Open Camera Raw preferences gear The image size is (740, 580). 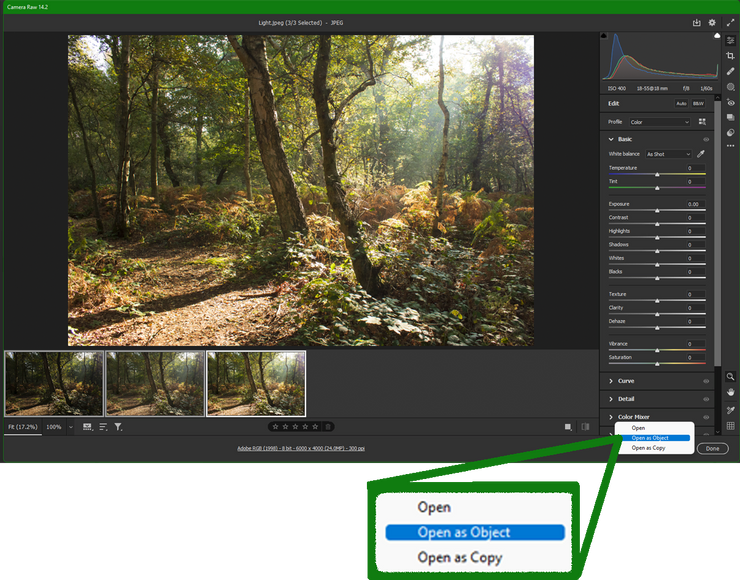coord(712,23)
